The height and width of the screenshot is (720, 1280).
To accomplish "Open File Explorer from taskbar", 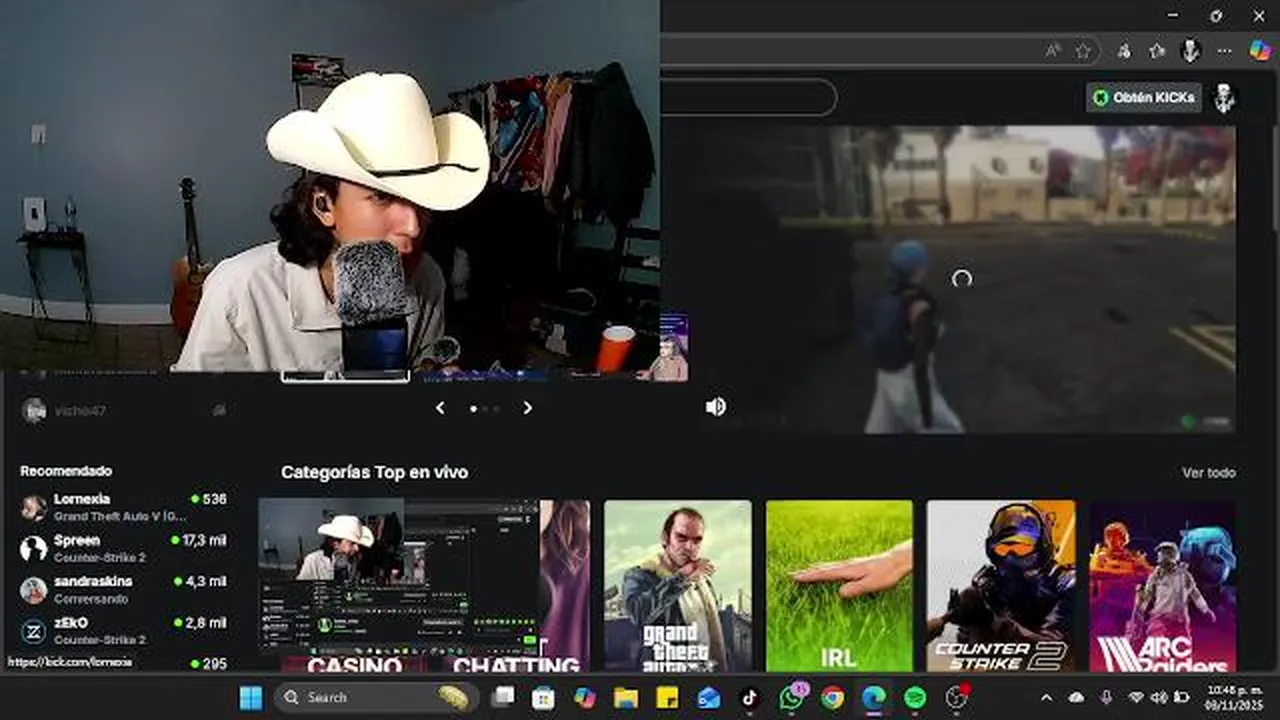I will coord(626,697).
